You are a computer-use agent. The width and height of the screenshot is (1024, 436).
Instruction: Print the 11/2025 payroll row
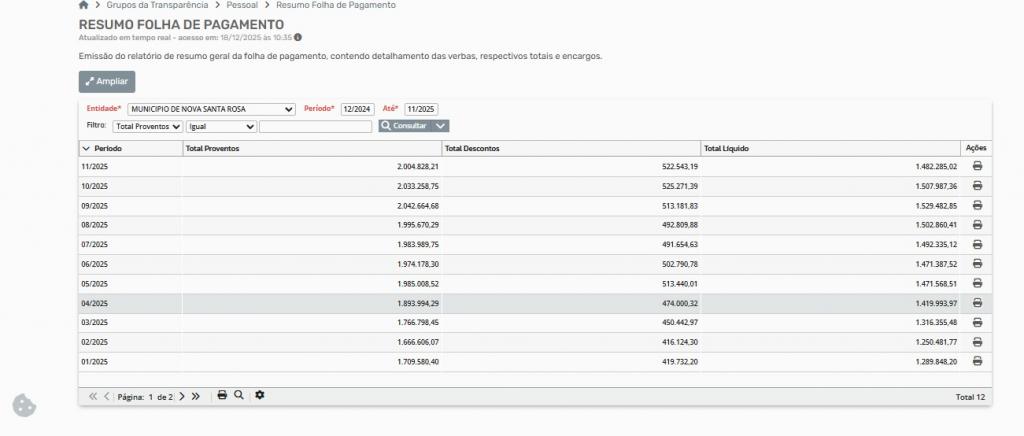[977, 166]
